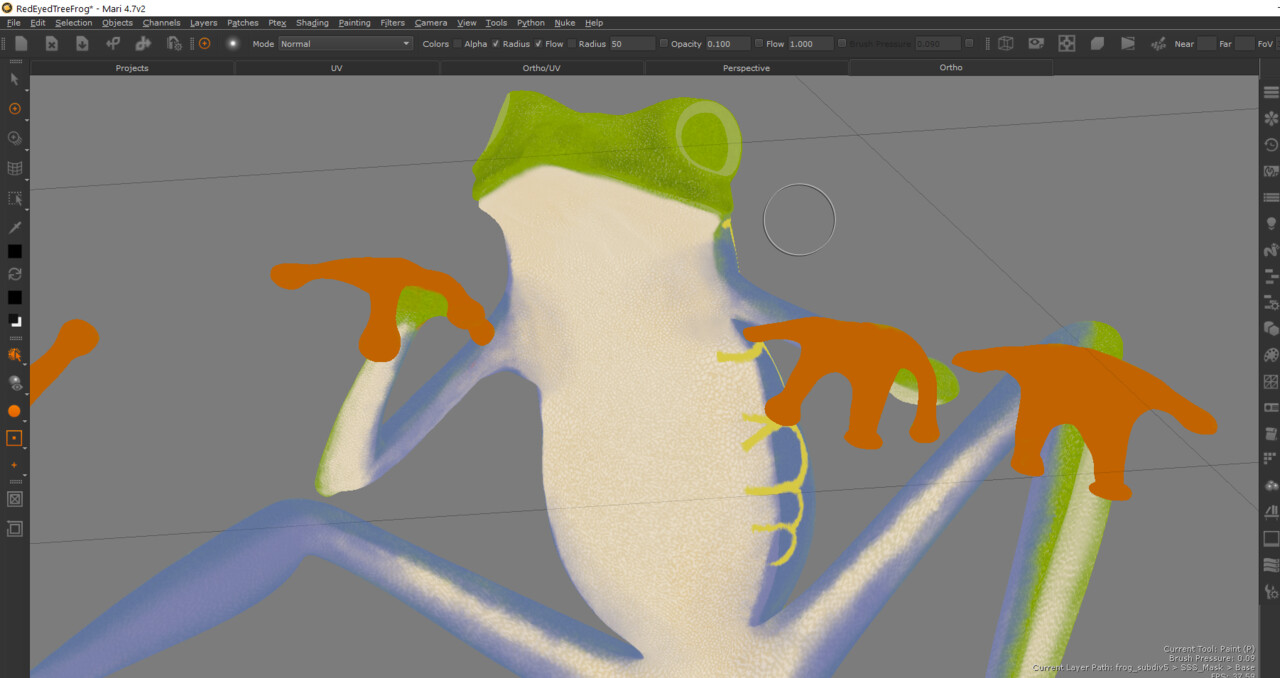Viewport: 1280px width, 678px height.
Task: Click the Opacity value field 0.100
Action: (x=728, y=44)
